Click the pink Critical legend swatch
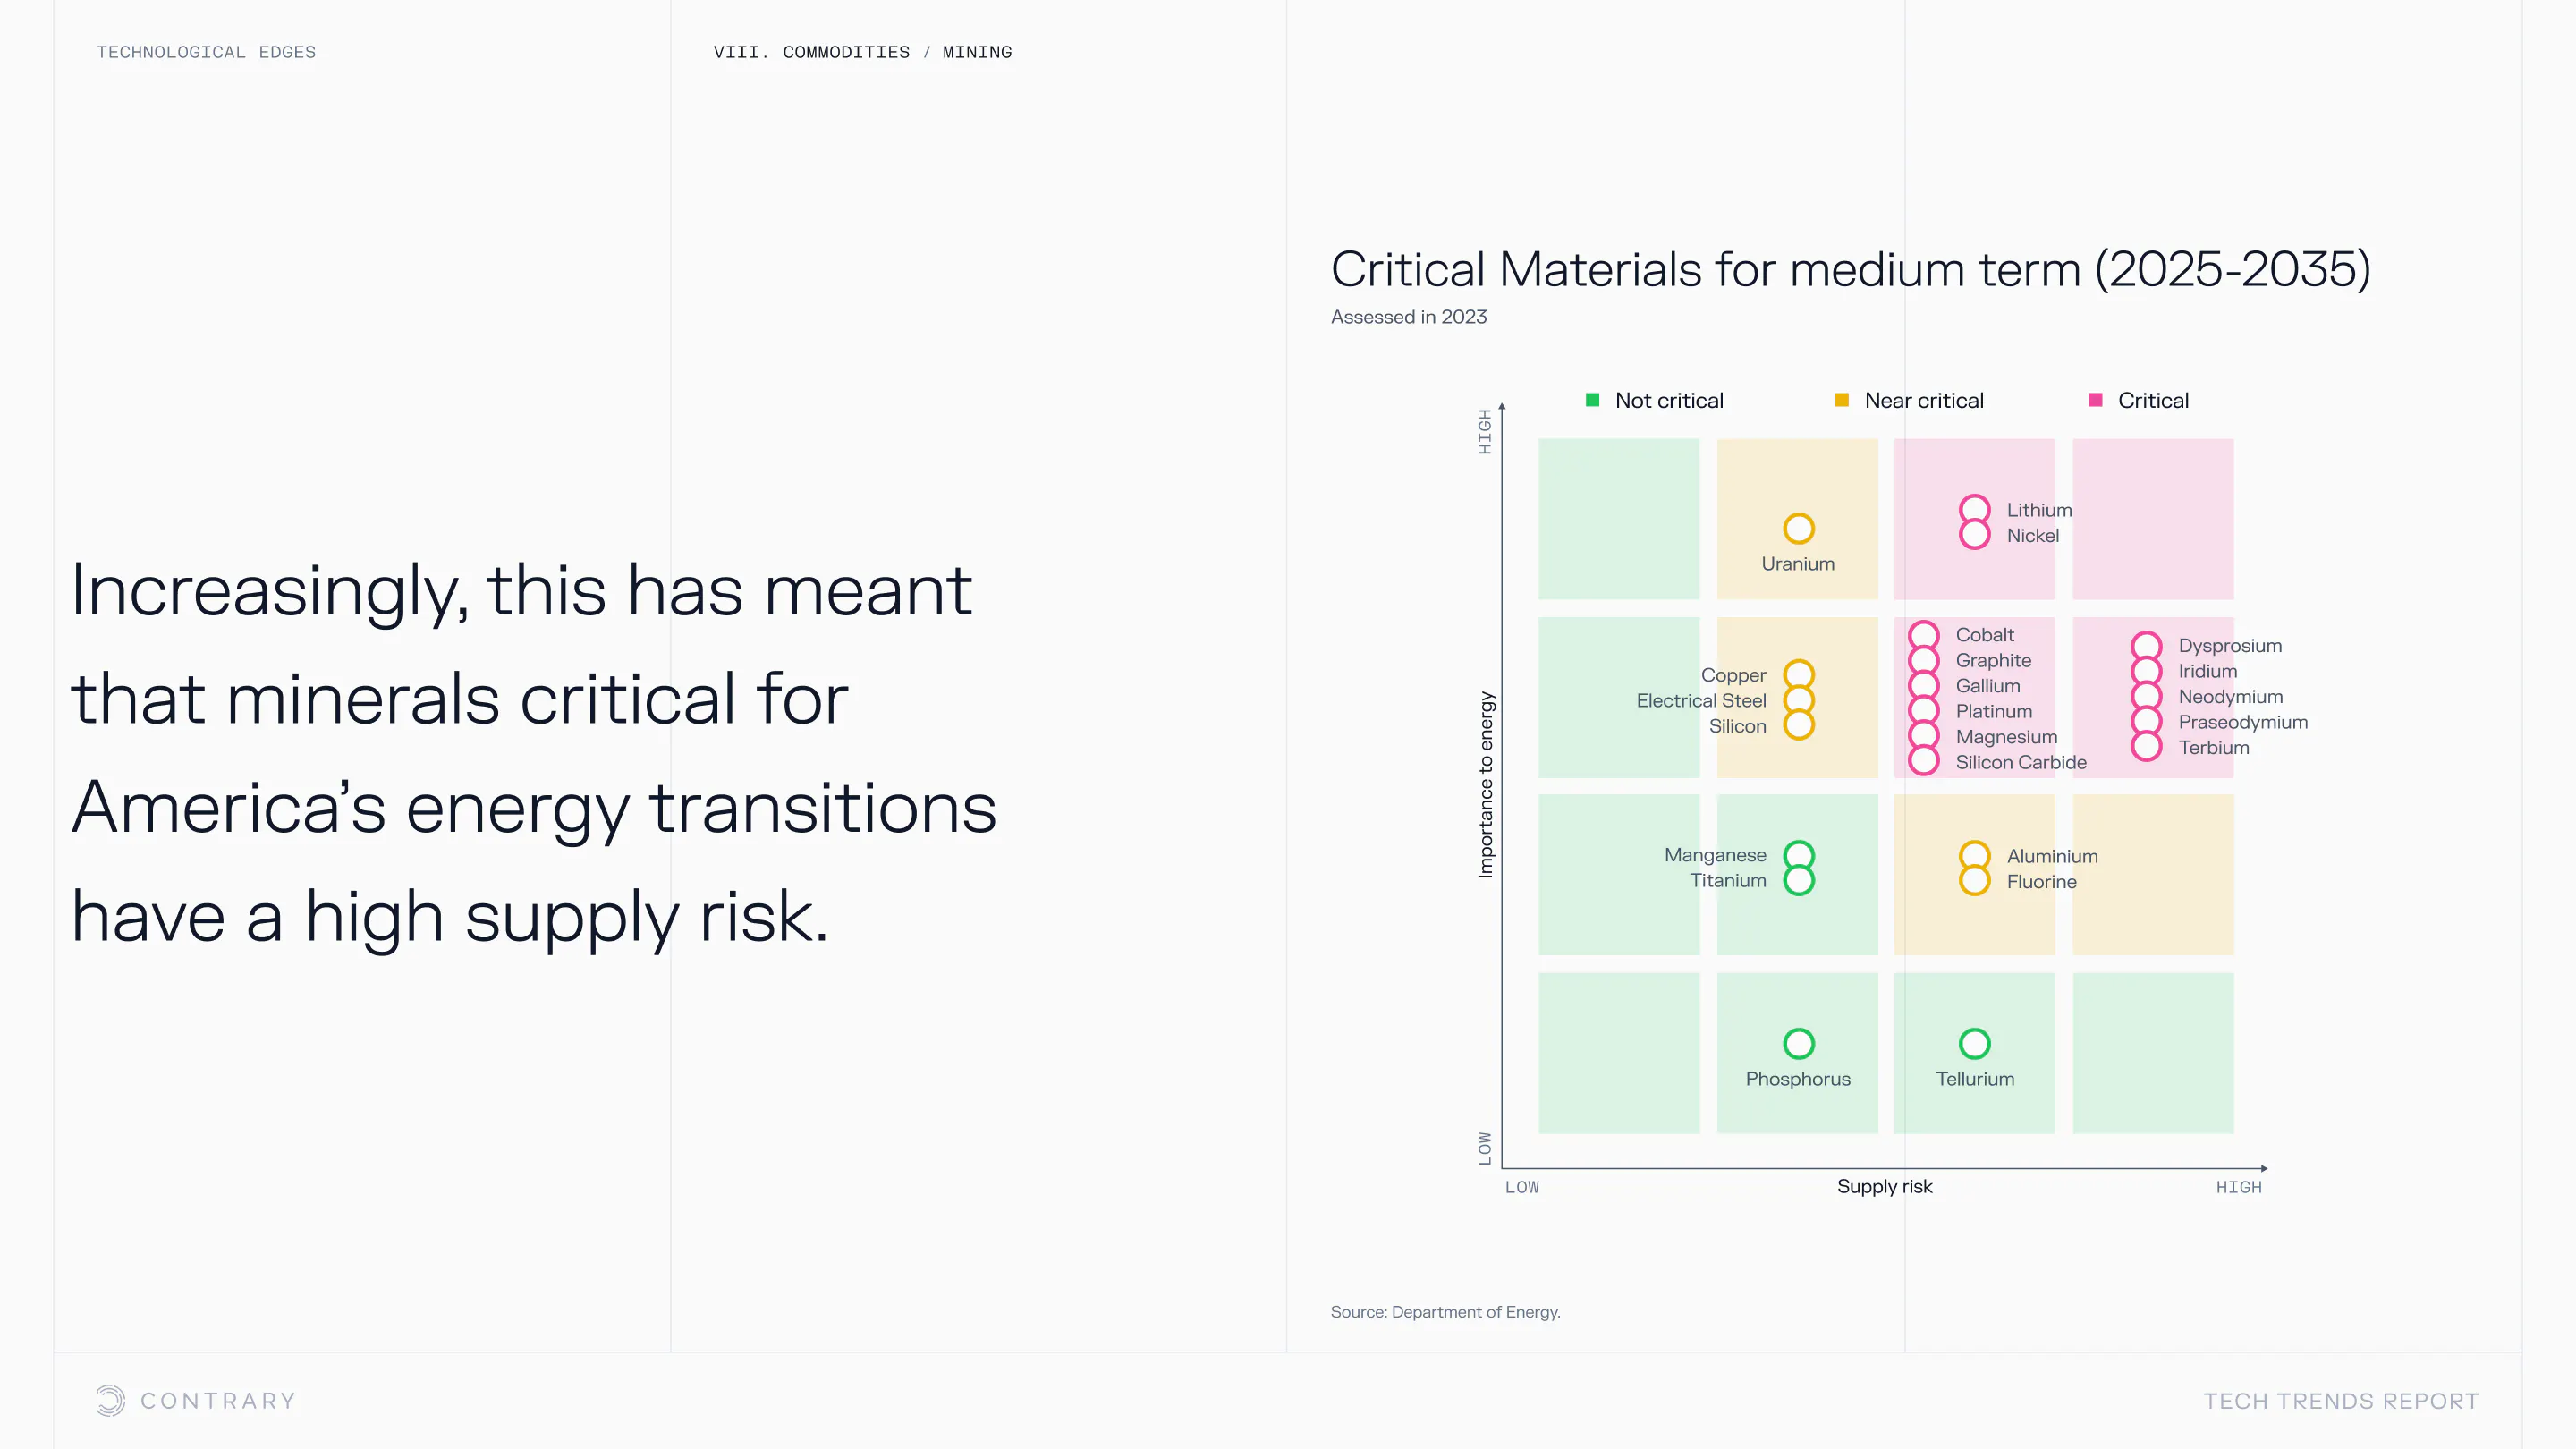Screen dimensions: 2576x1449 2095,400
